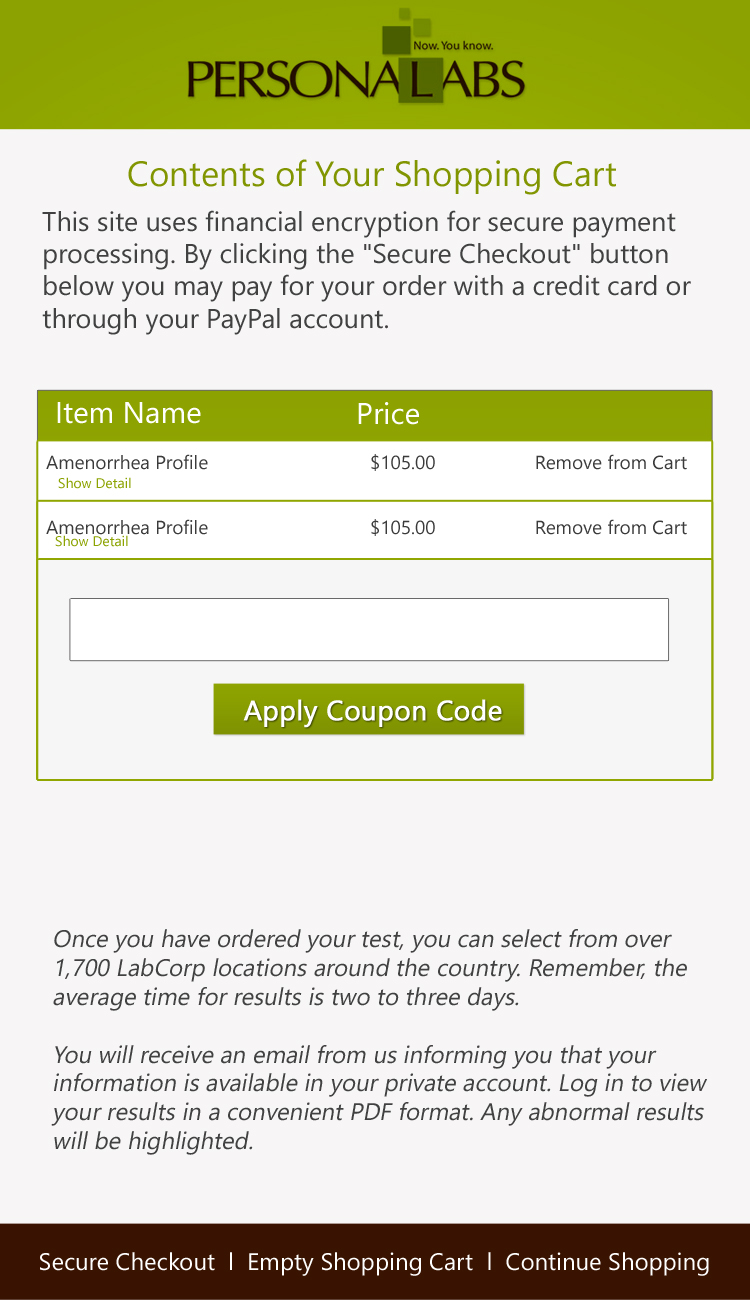Click the second $105.00 price
Image resolution: width=750 pixels, height=1300 pixels.
403,528
